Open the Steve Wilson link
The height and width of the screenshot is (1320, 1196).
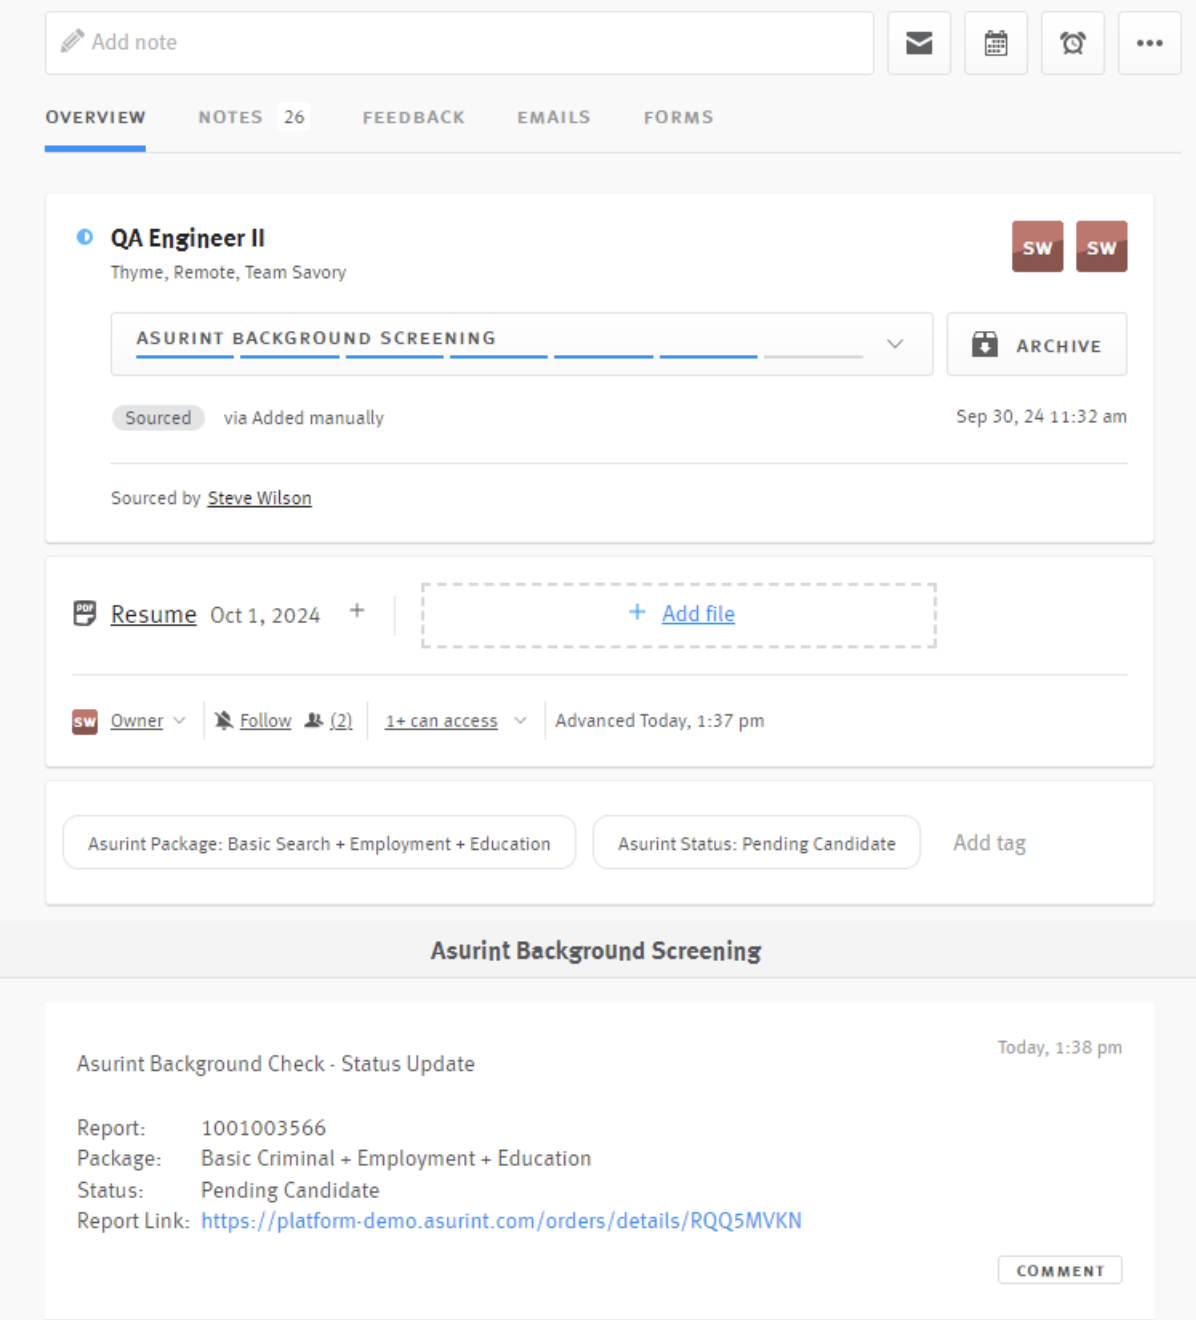[260, 498]
